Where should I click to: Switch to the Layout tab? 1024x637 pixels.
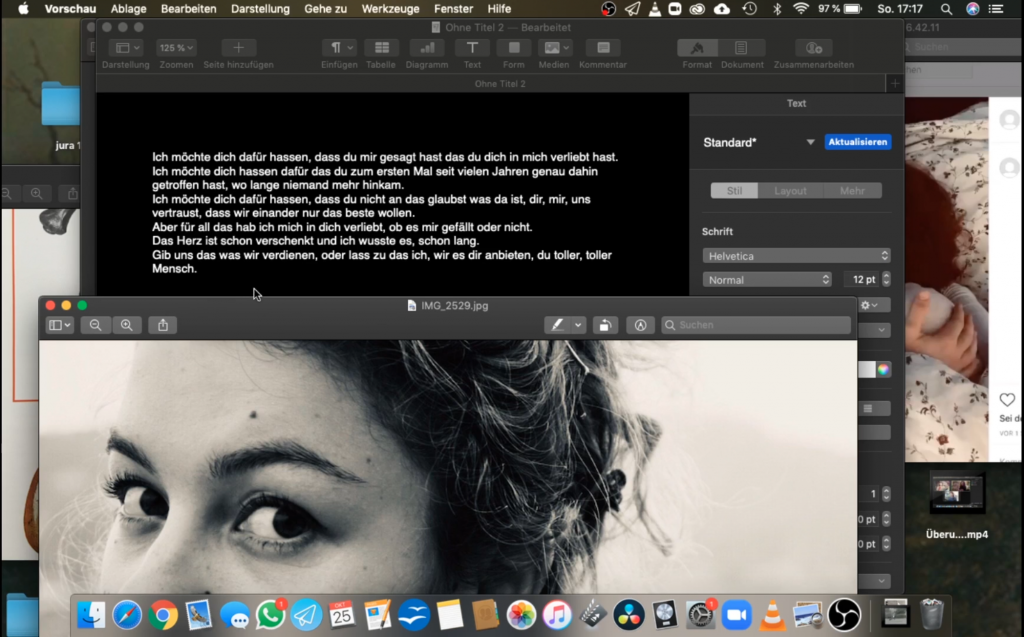click(790, 191)
